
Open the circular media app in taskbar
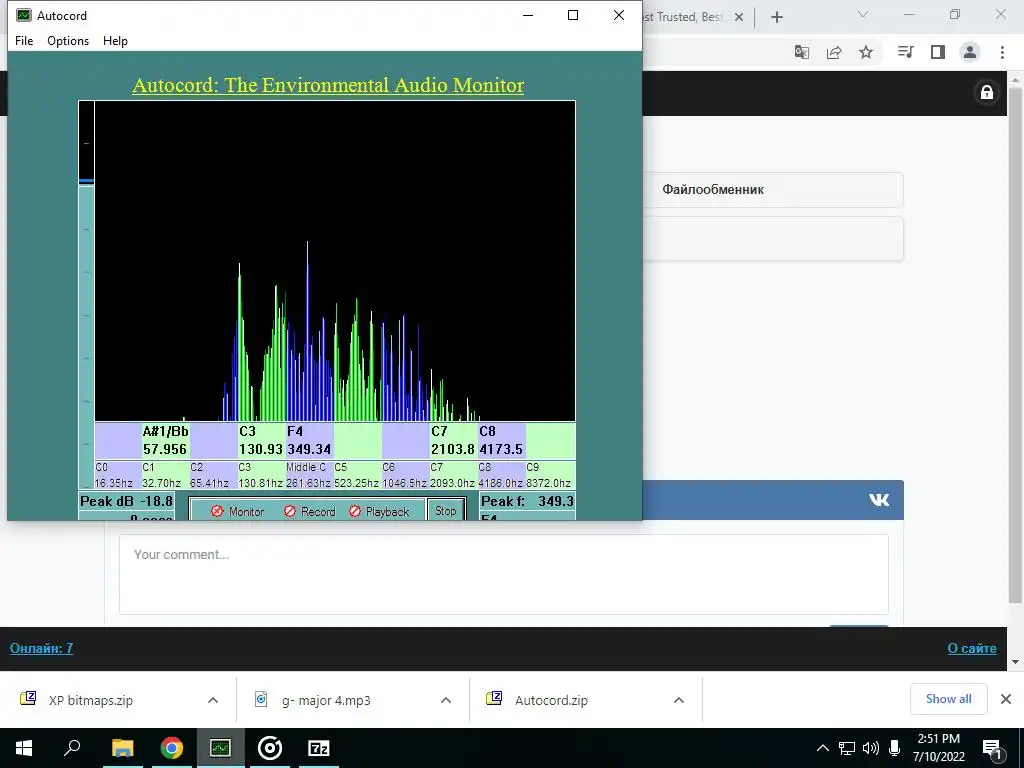coord(270,748)
